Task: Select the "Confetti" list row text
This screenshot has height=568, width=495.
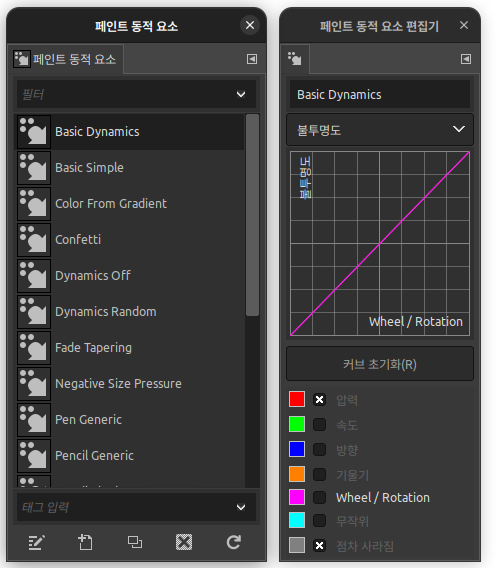Action: [x=78, y=239]
